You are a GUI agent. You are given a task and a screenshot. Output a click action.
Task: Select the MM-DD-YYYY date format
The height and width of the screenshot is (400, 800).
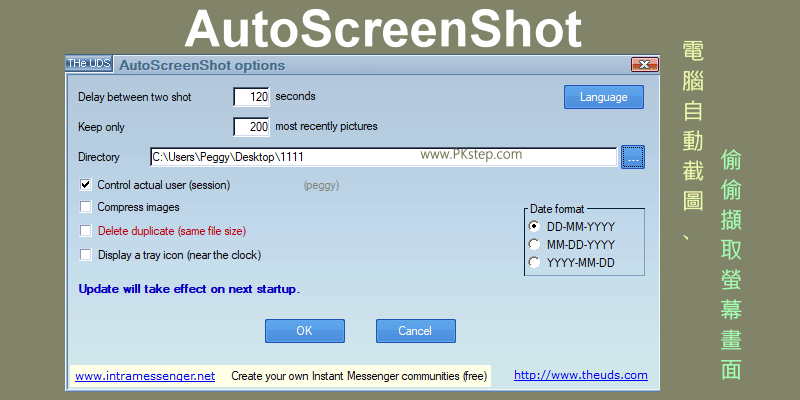pos(534,244)
